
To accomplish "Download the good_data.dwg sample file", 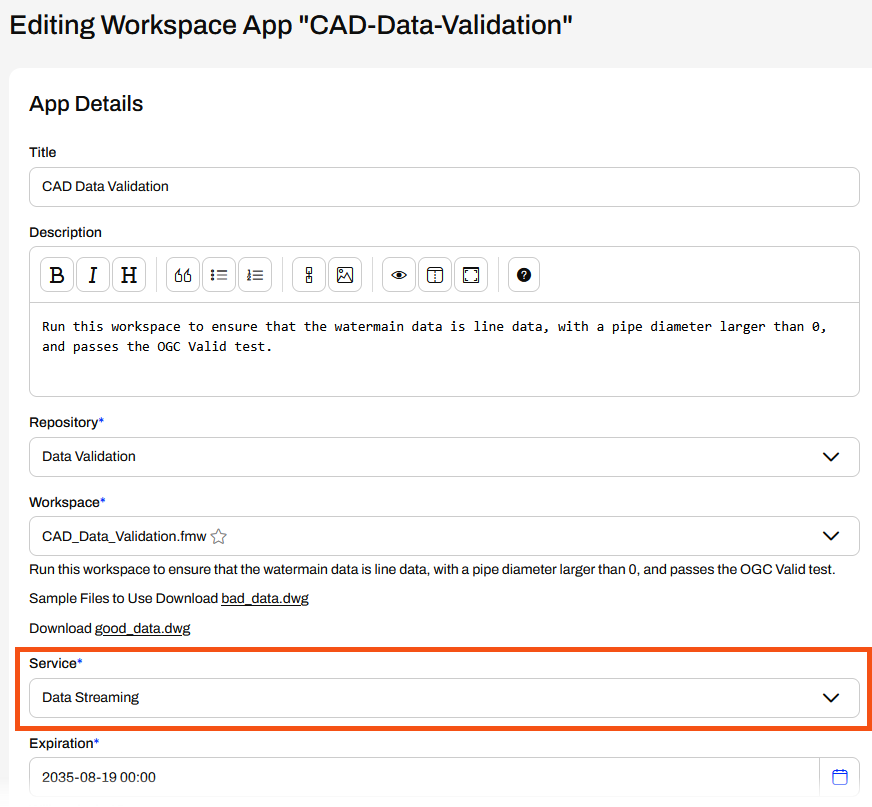I will [x=142, y=629].
